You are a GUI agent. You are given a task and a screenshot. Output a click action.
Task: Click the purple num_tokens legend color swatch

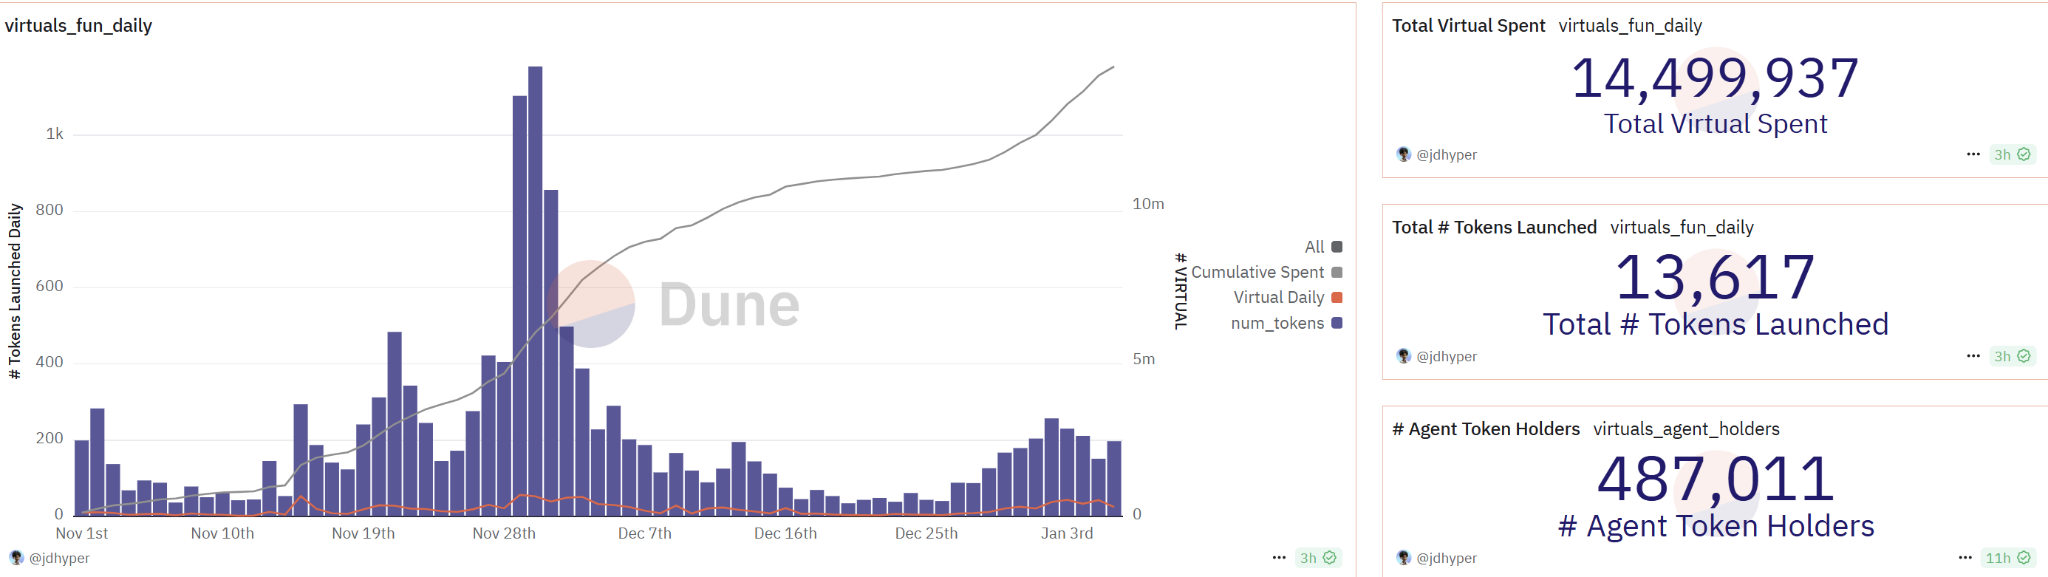(1337, 323)
